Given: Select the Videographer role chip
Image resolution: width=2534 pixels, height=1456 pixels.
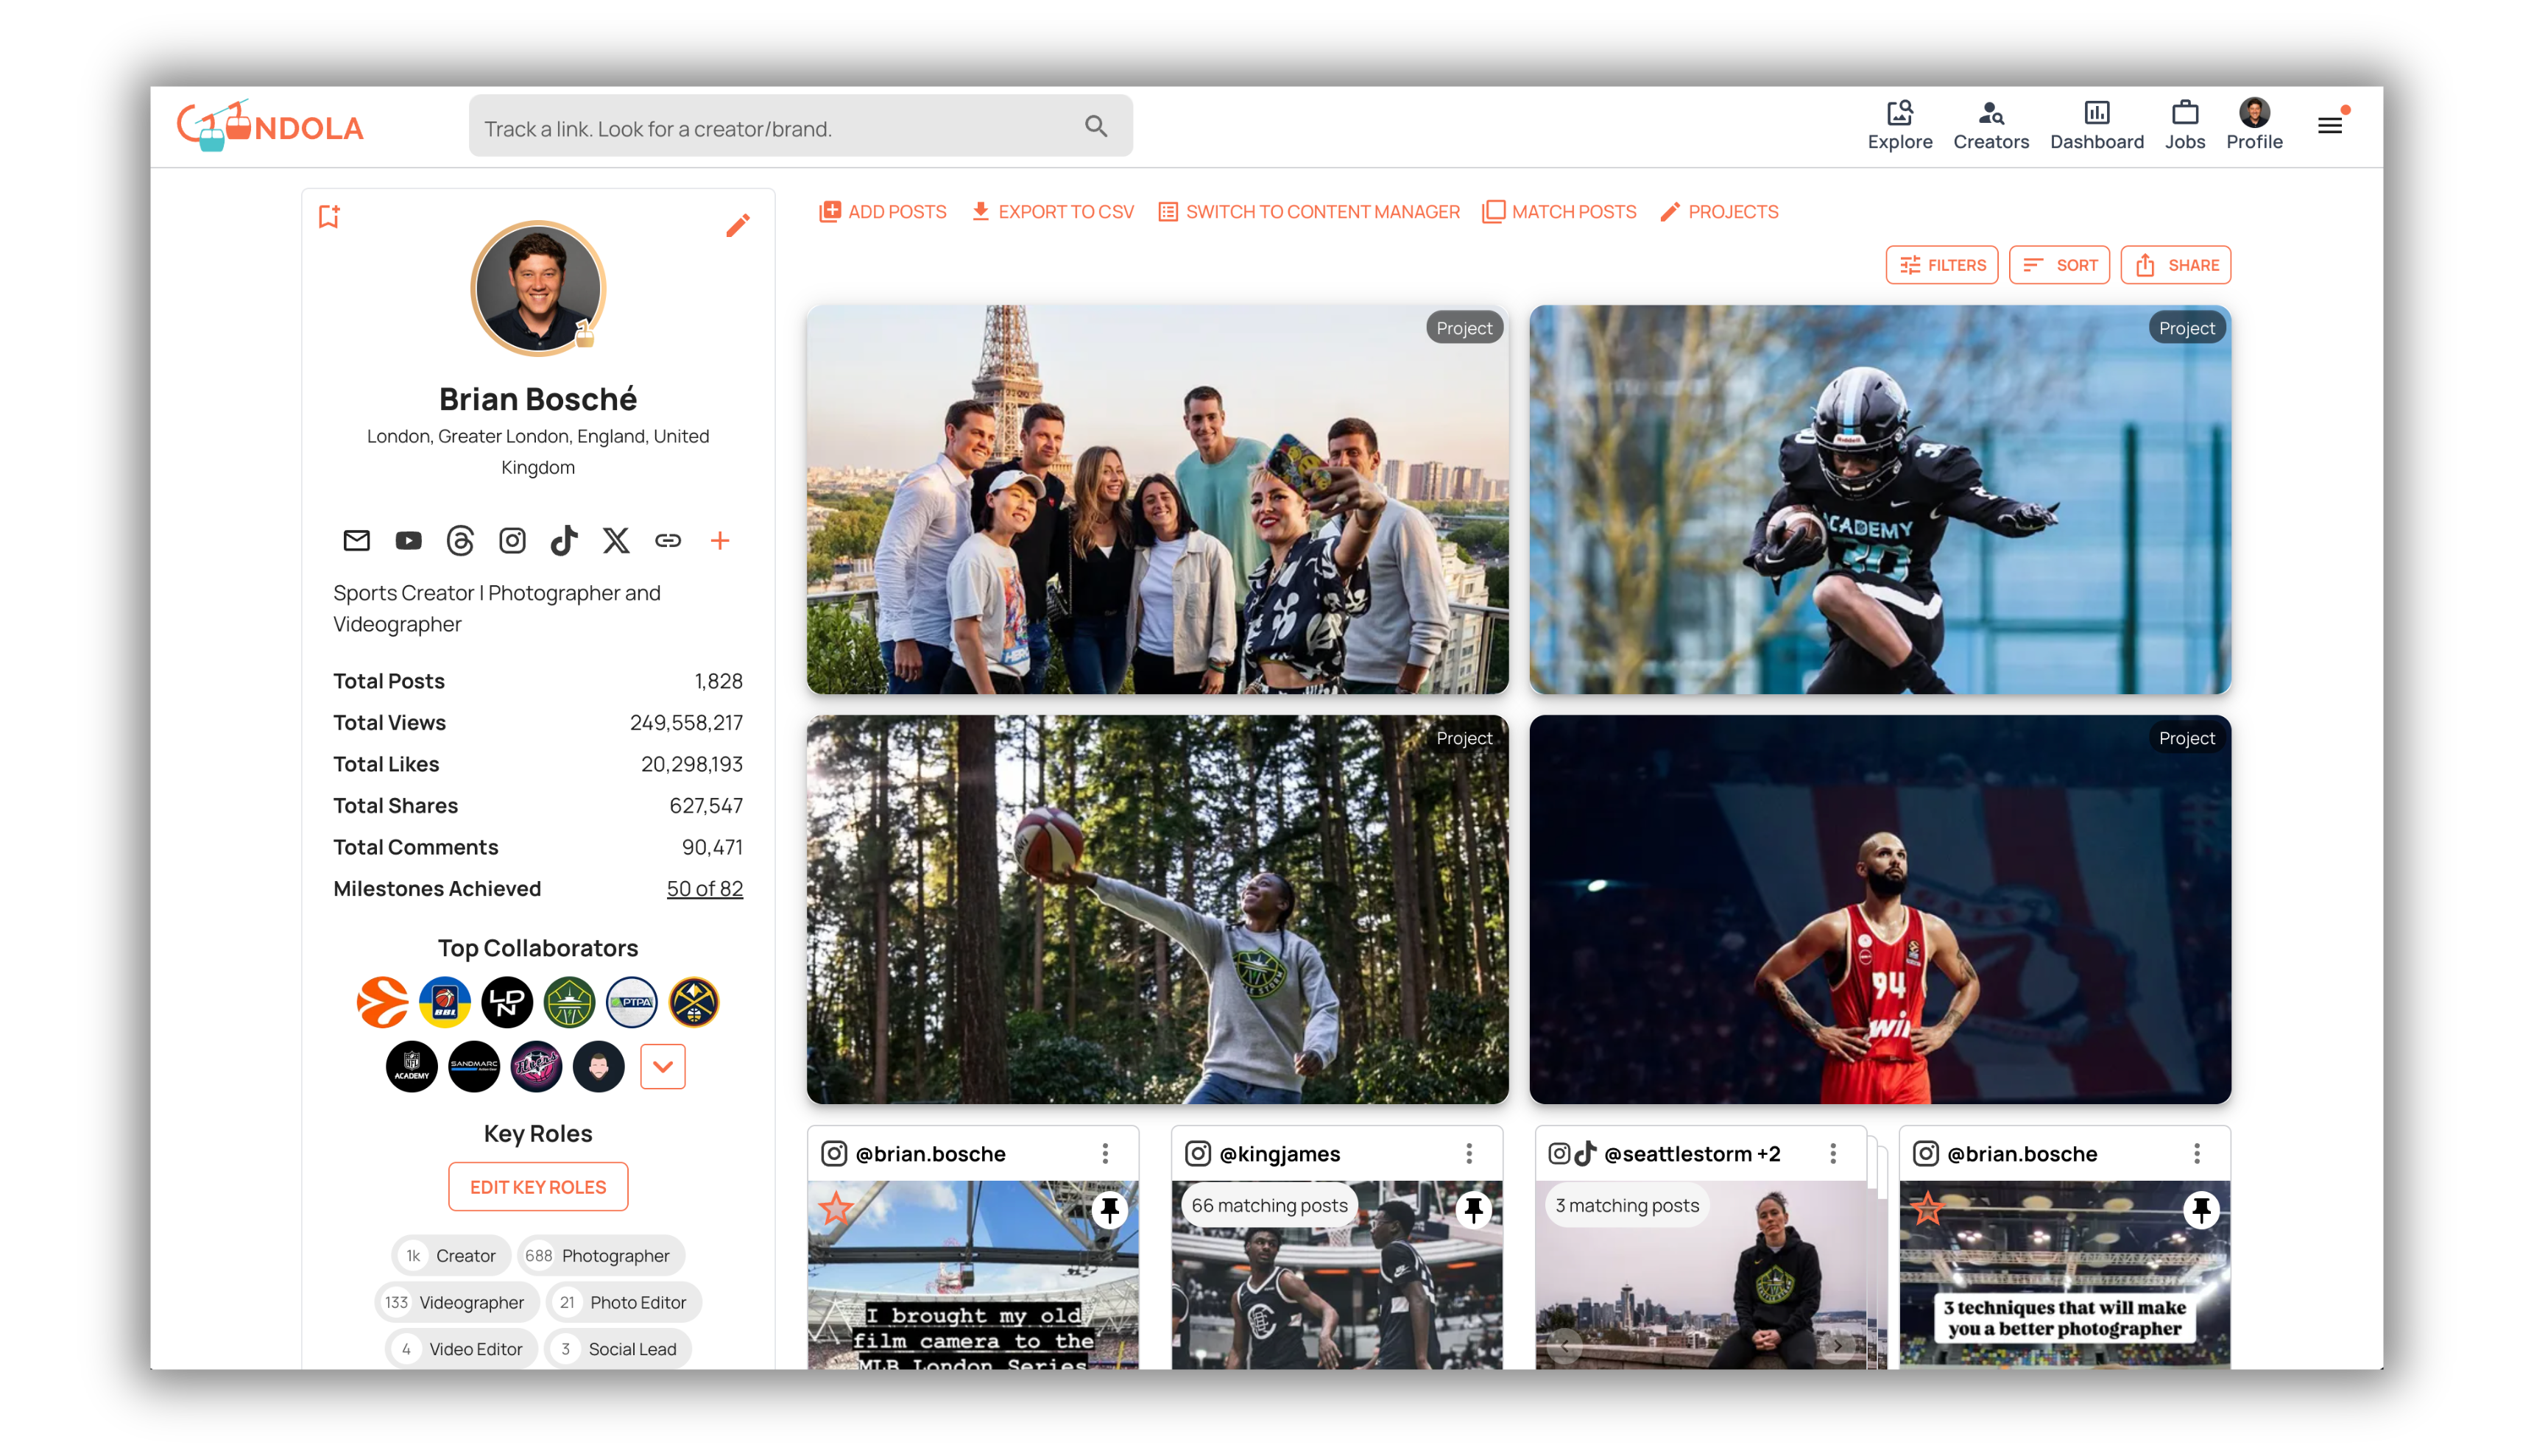Looking at the screenshot, I should (457, 1303).
